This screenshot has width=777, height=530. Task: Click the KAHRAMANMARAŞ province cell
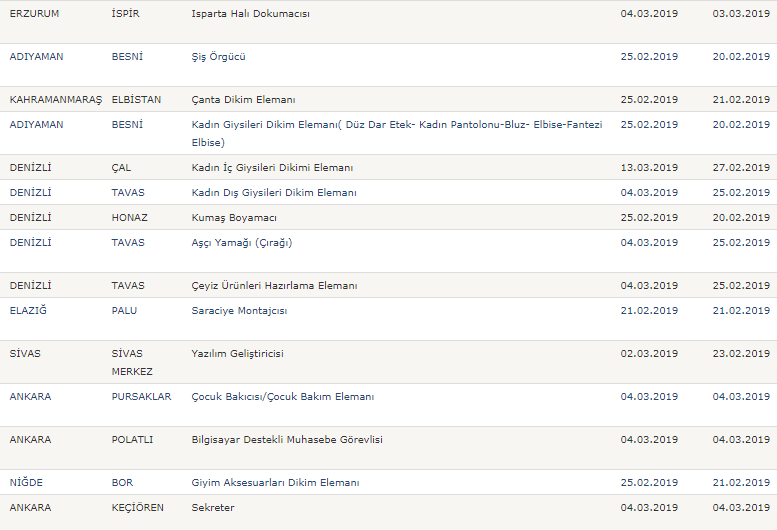pos(54,100)
